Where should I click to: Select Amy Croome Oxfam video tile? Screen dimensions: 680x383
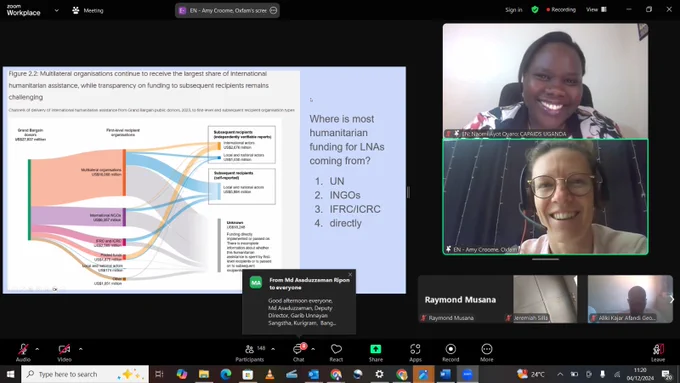tap(546, 196)
